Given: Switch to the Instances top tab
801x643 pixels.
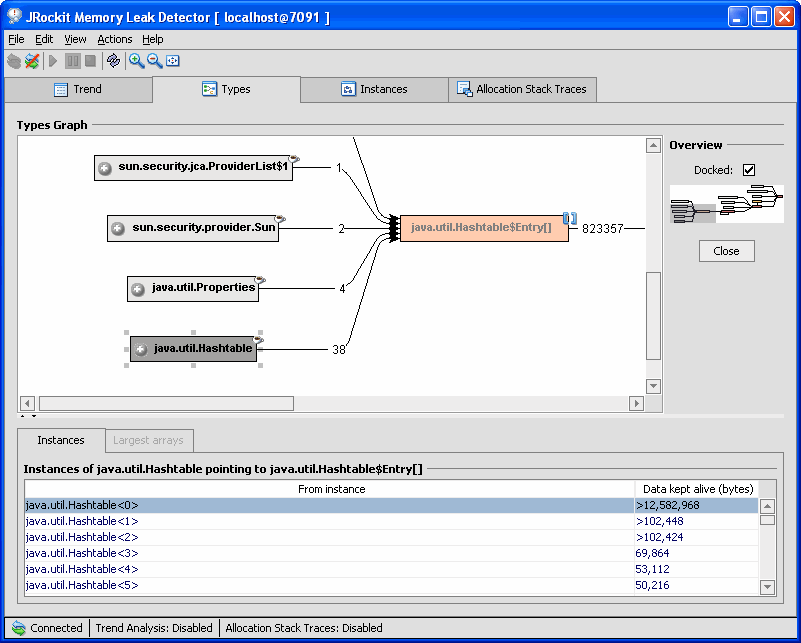Looking at the screenshot, I should tap(374, 89).
